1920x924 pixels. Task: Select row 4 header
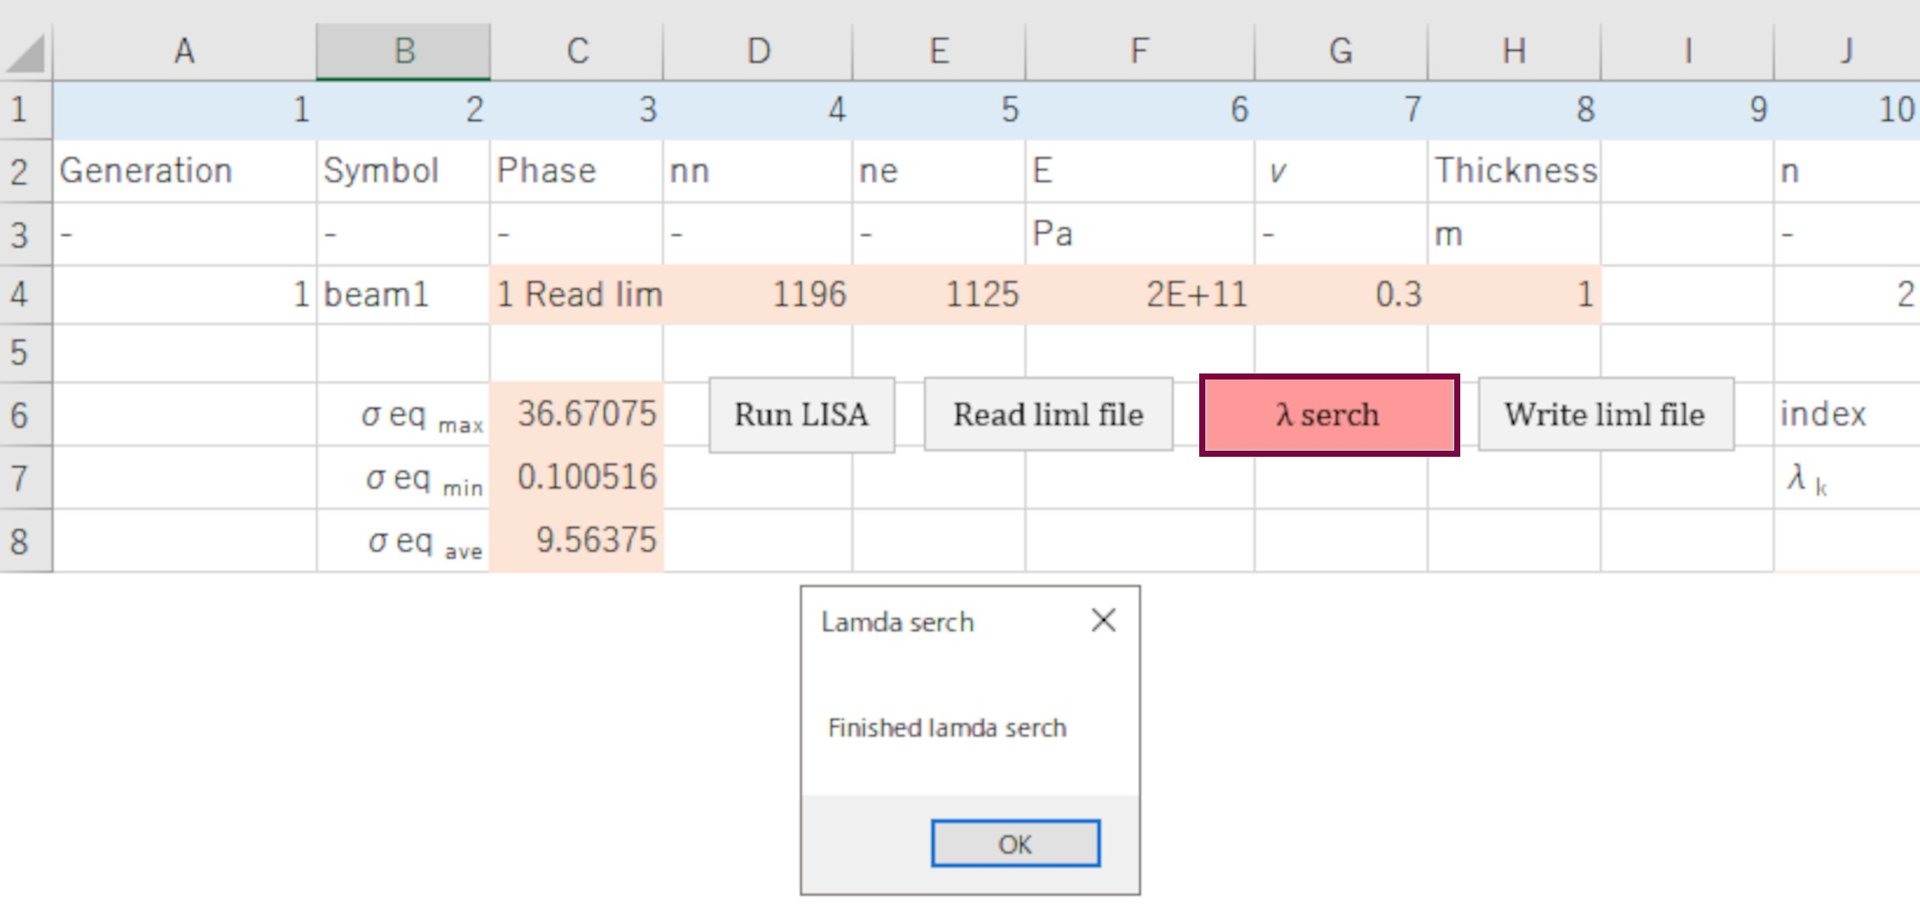pos(20,295)
